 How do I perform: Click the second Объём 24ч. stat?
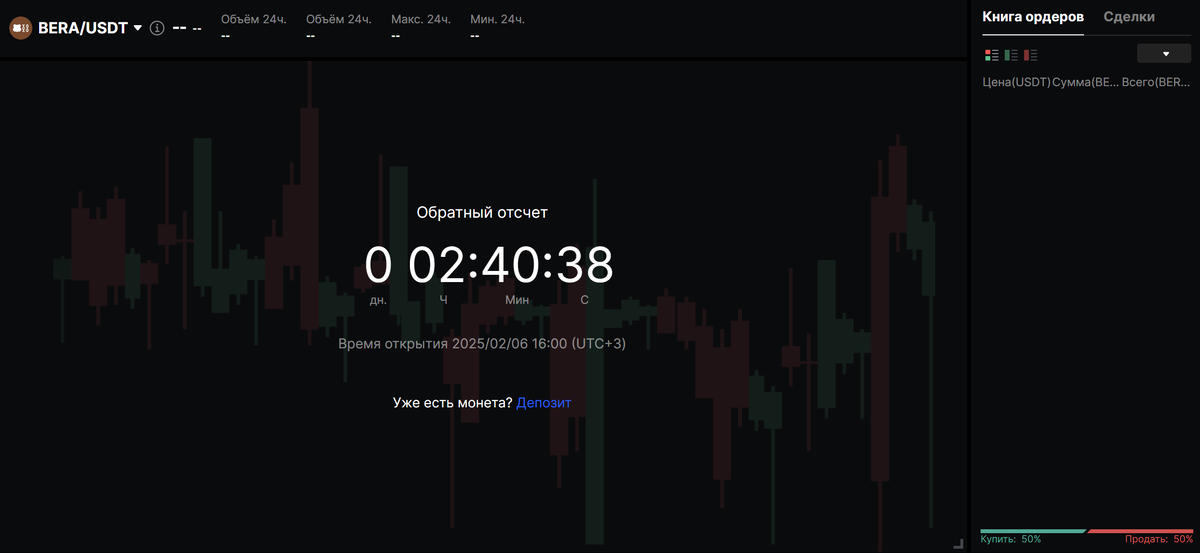click(x=339, y=27)
